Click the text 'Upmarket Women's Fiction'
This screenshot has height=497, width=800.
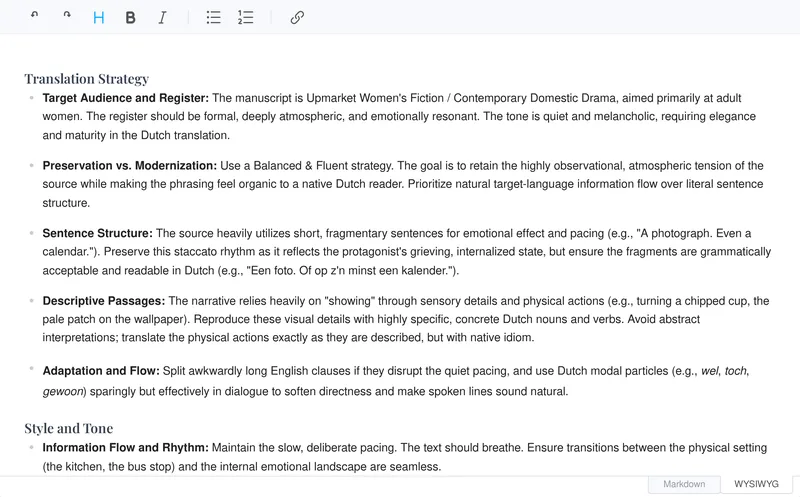click(375, 98)
